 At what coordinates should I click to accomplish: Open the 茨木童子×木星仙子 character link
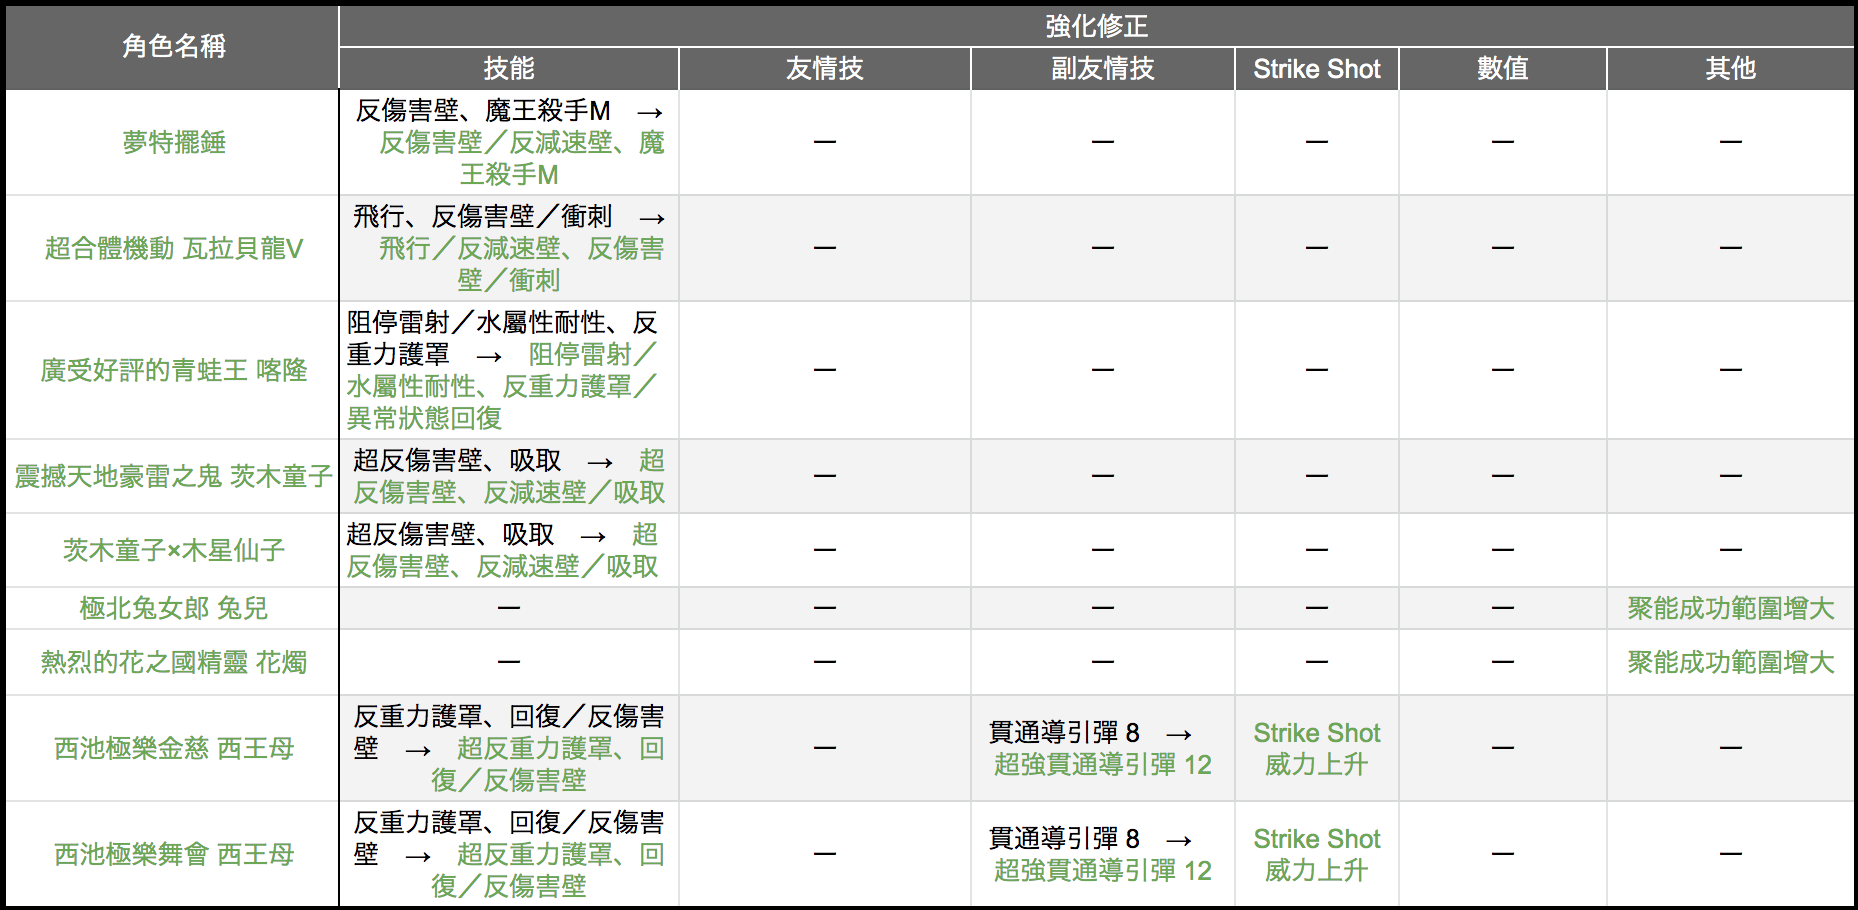pyautogui.click(x=174, y=551)
